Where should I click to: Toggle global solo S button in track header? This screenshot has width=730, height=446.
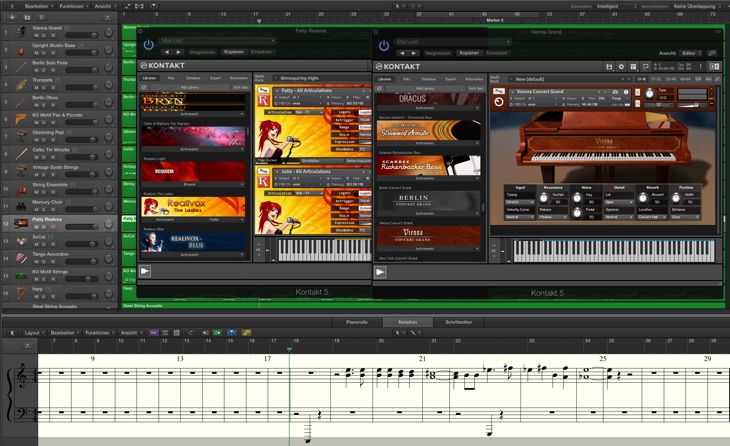(41, 17)
